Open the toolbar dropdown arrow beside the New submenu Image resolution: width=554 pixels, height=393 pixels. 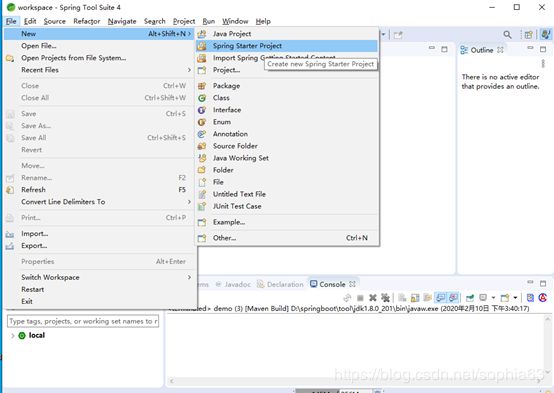point(383,35)
